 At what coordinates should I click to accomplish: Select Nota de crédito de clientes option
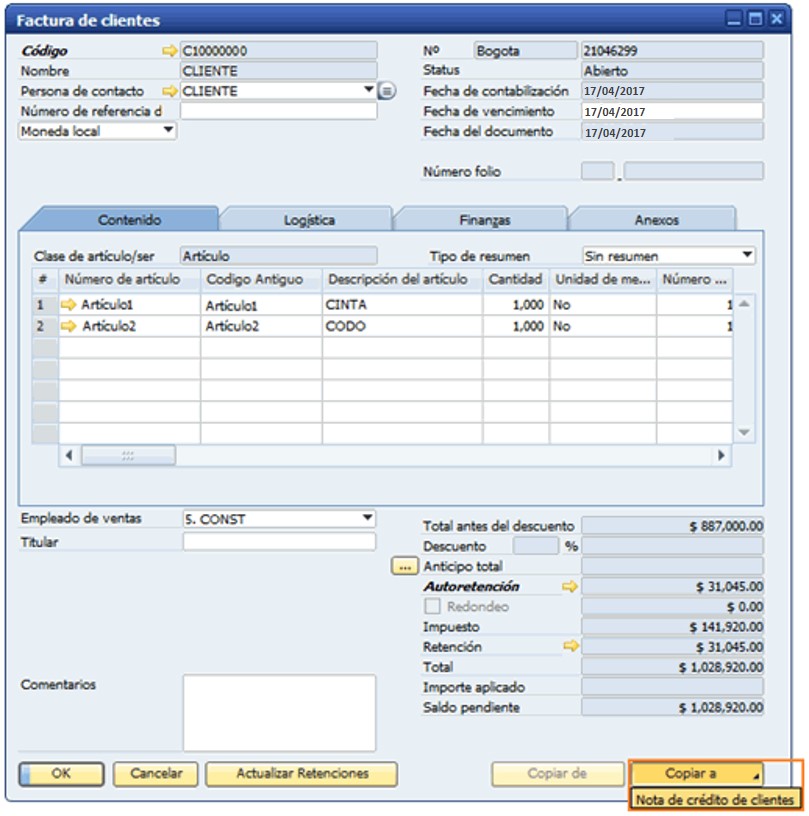point(716,799)
